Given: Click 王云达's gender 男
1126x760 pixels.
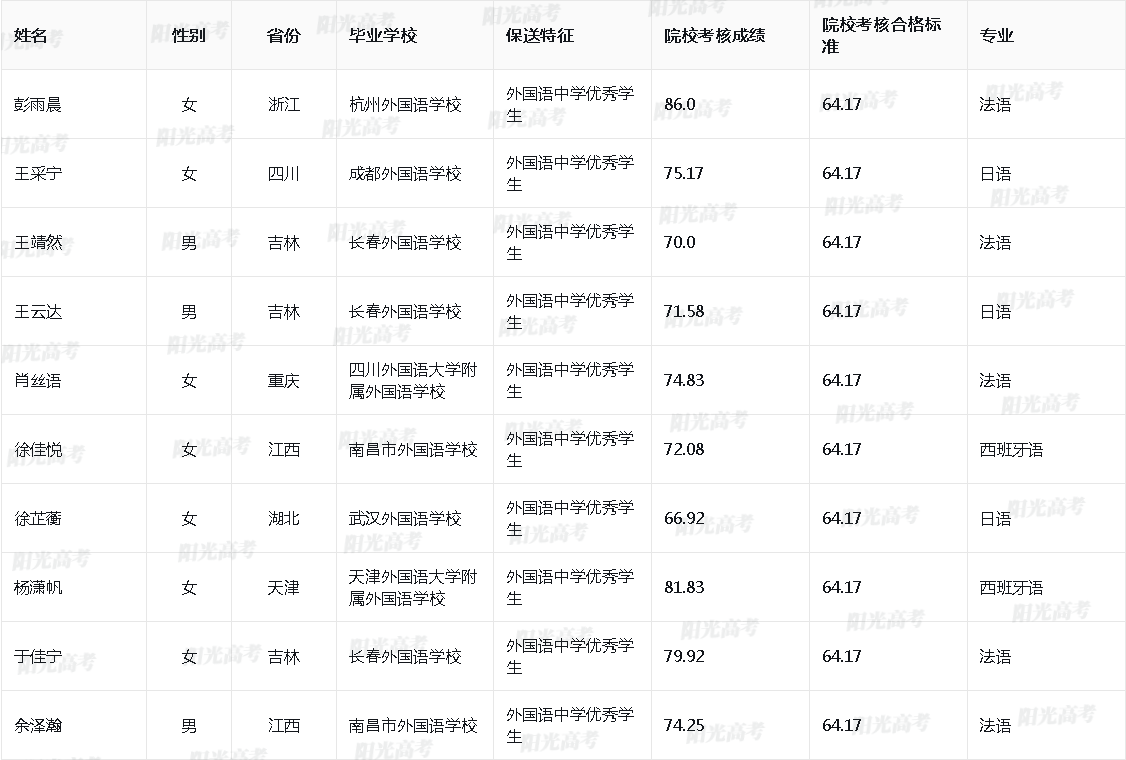Looking at the screenshot, I should (189, 311).
